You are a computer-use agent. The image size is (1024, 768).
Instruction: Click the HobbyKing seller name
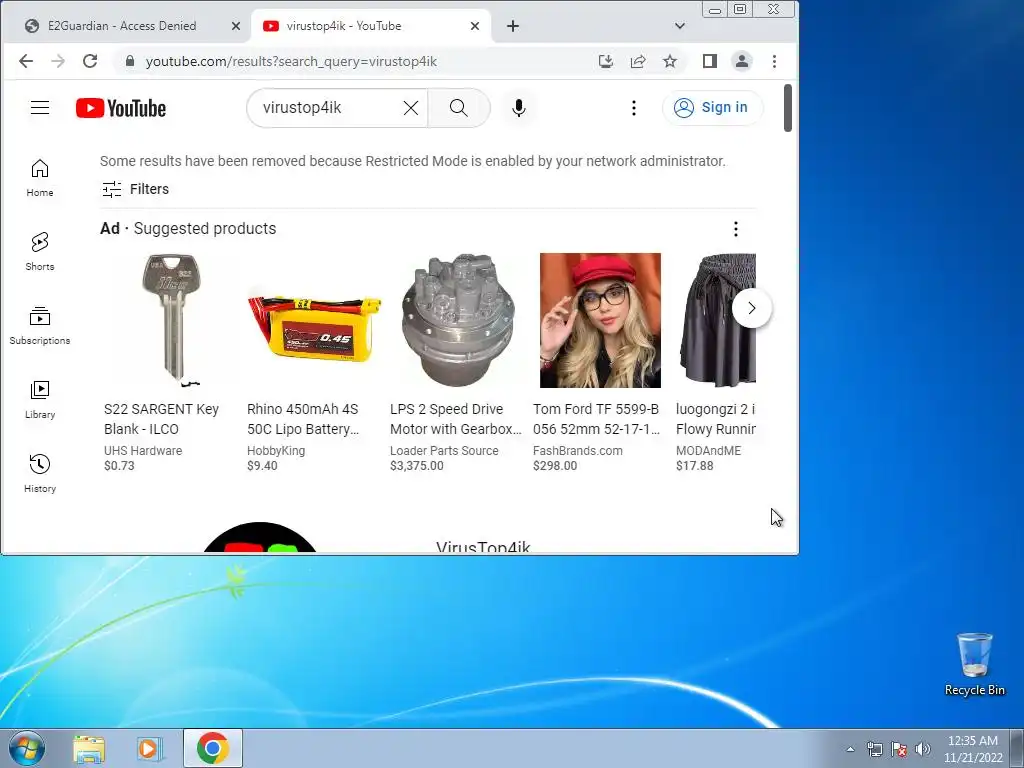point(276,451)
